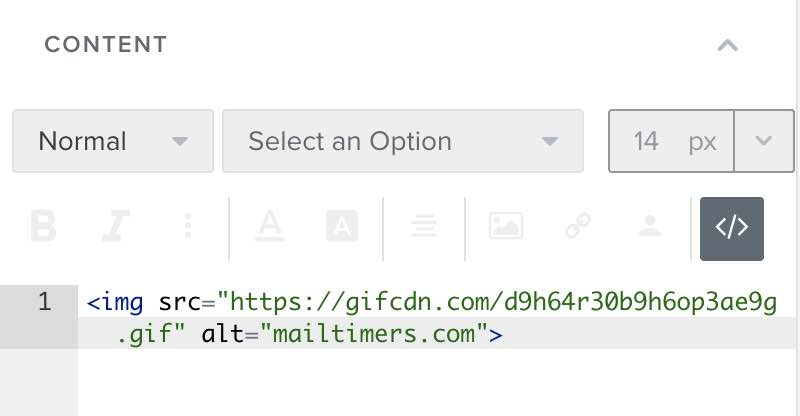
Task: Expand the font size unit dropdown arrow
Action: pyautogui.click(x=764, y=141)
